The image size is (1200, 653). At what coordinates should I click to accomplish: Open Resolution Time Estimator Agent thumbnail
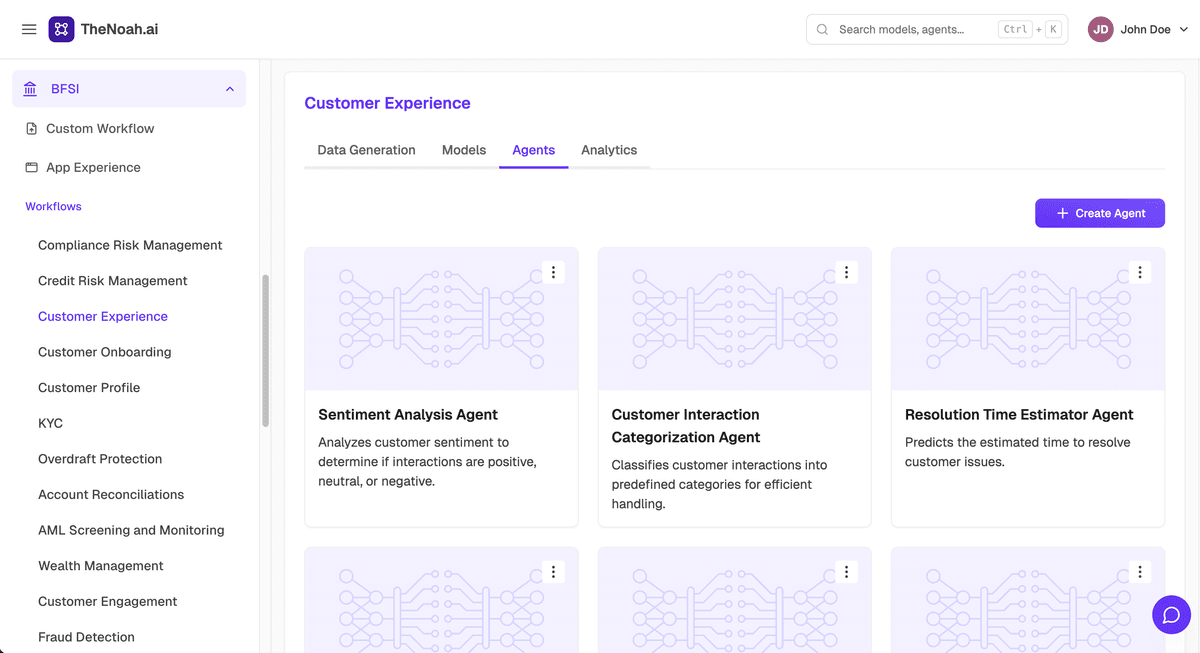pos(1028,319)
